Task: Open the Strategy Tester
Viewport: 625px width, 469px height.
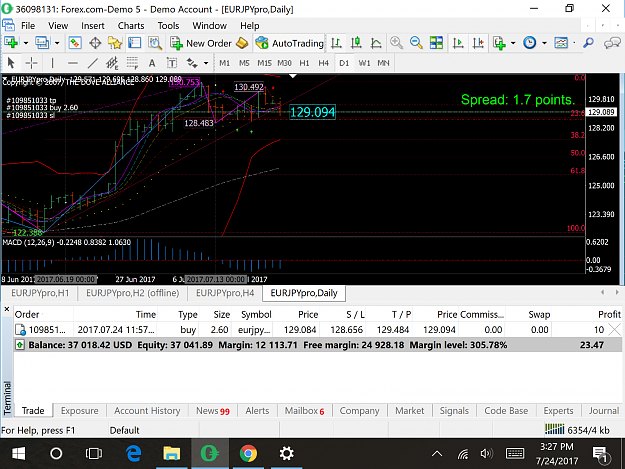Action: click(155, 43)
